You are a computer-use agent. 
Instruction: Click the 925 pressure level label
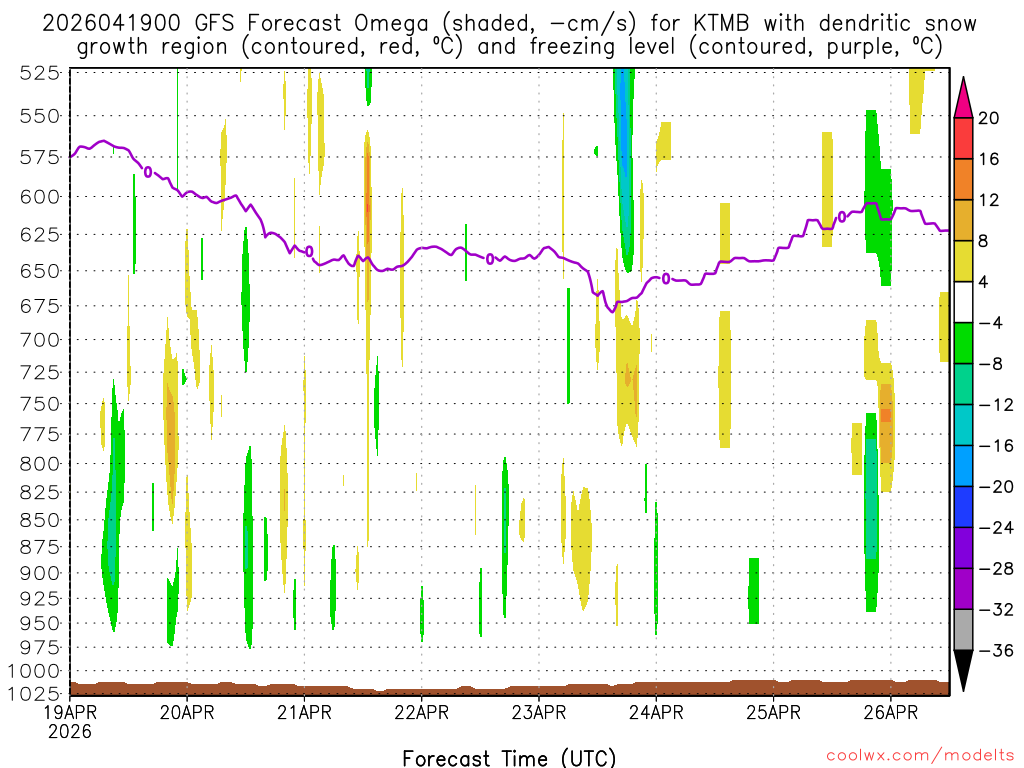pyautogui.click(x=40, y=599)
